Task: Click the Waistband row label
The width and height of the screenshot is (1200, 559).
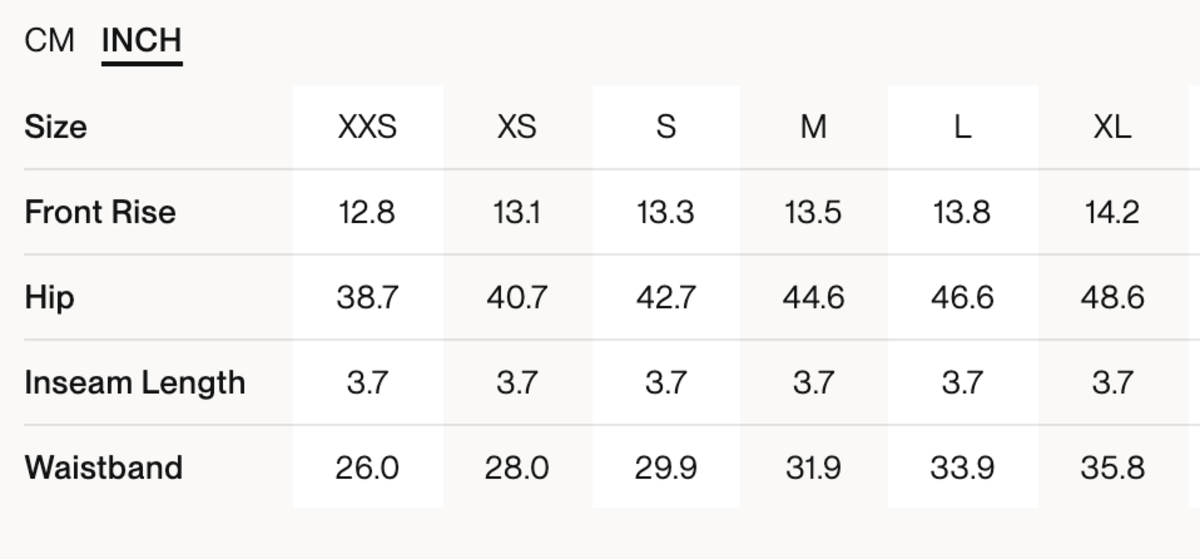Action: (103, 468)
